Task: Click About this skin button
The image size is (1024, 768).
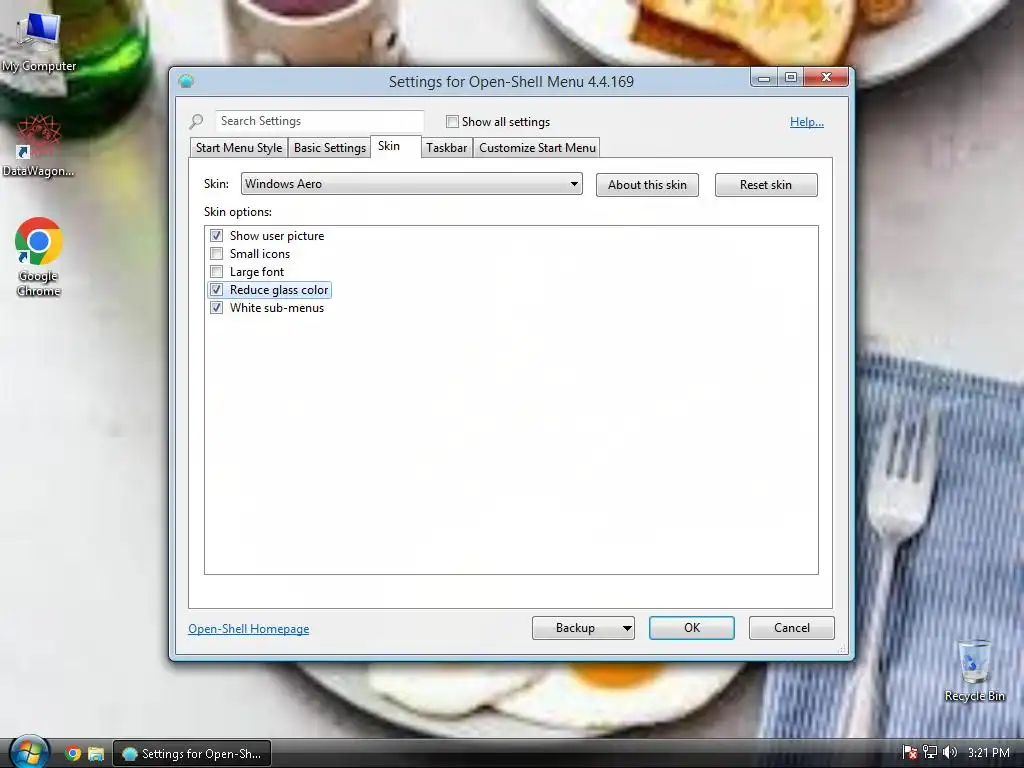Action: (647, 185)
